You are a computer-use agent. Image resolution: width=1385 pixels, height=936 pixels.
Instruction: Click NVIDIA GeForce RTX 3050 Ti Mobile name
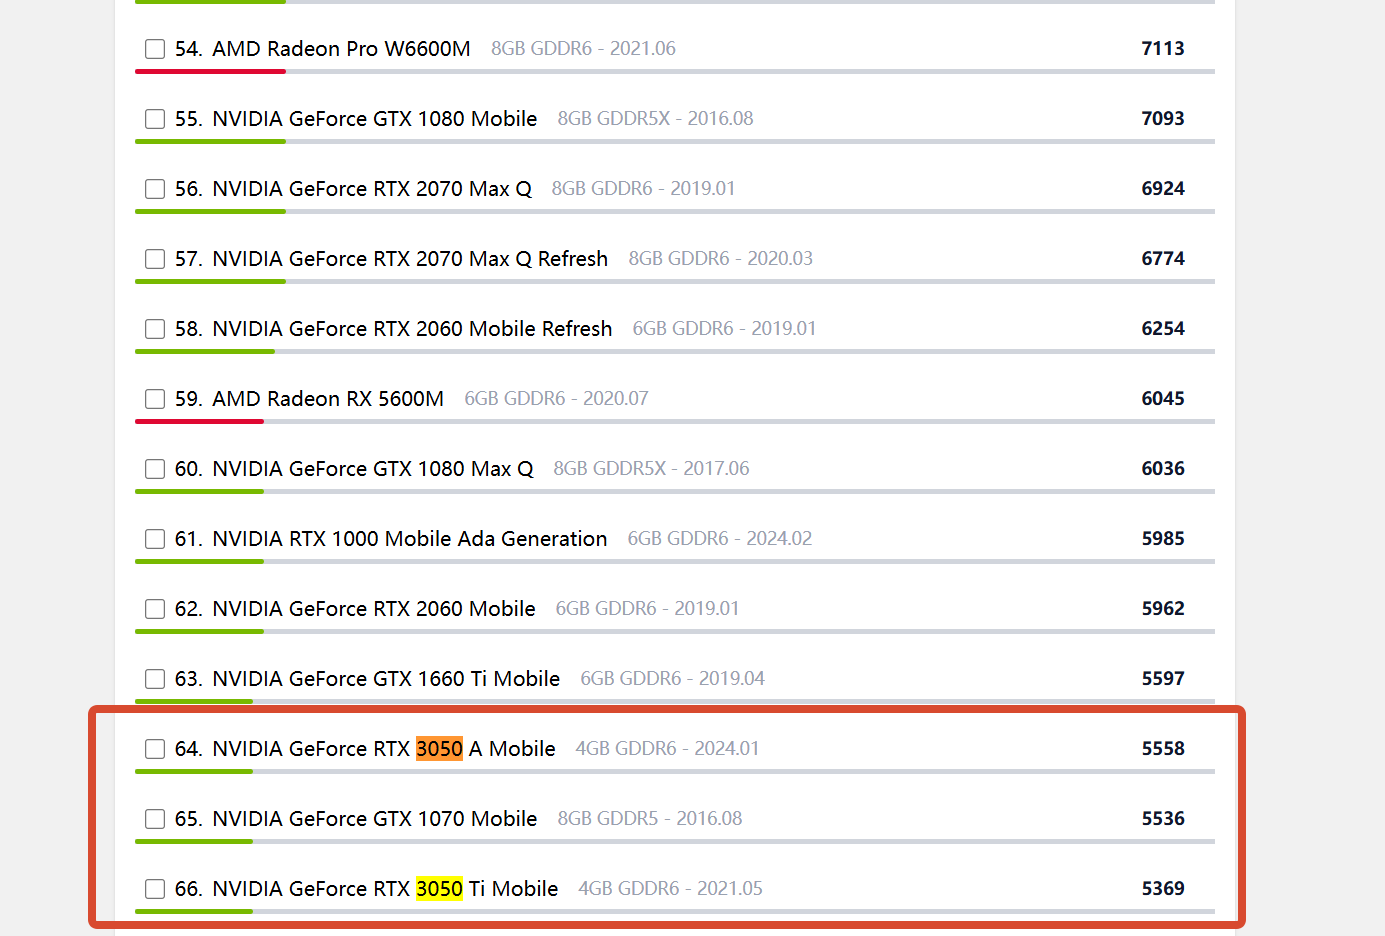385,889
